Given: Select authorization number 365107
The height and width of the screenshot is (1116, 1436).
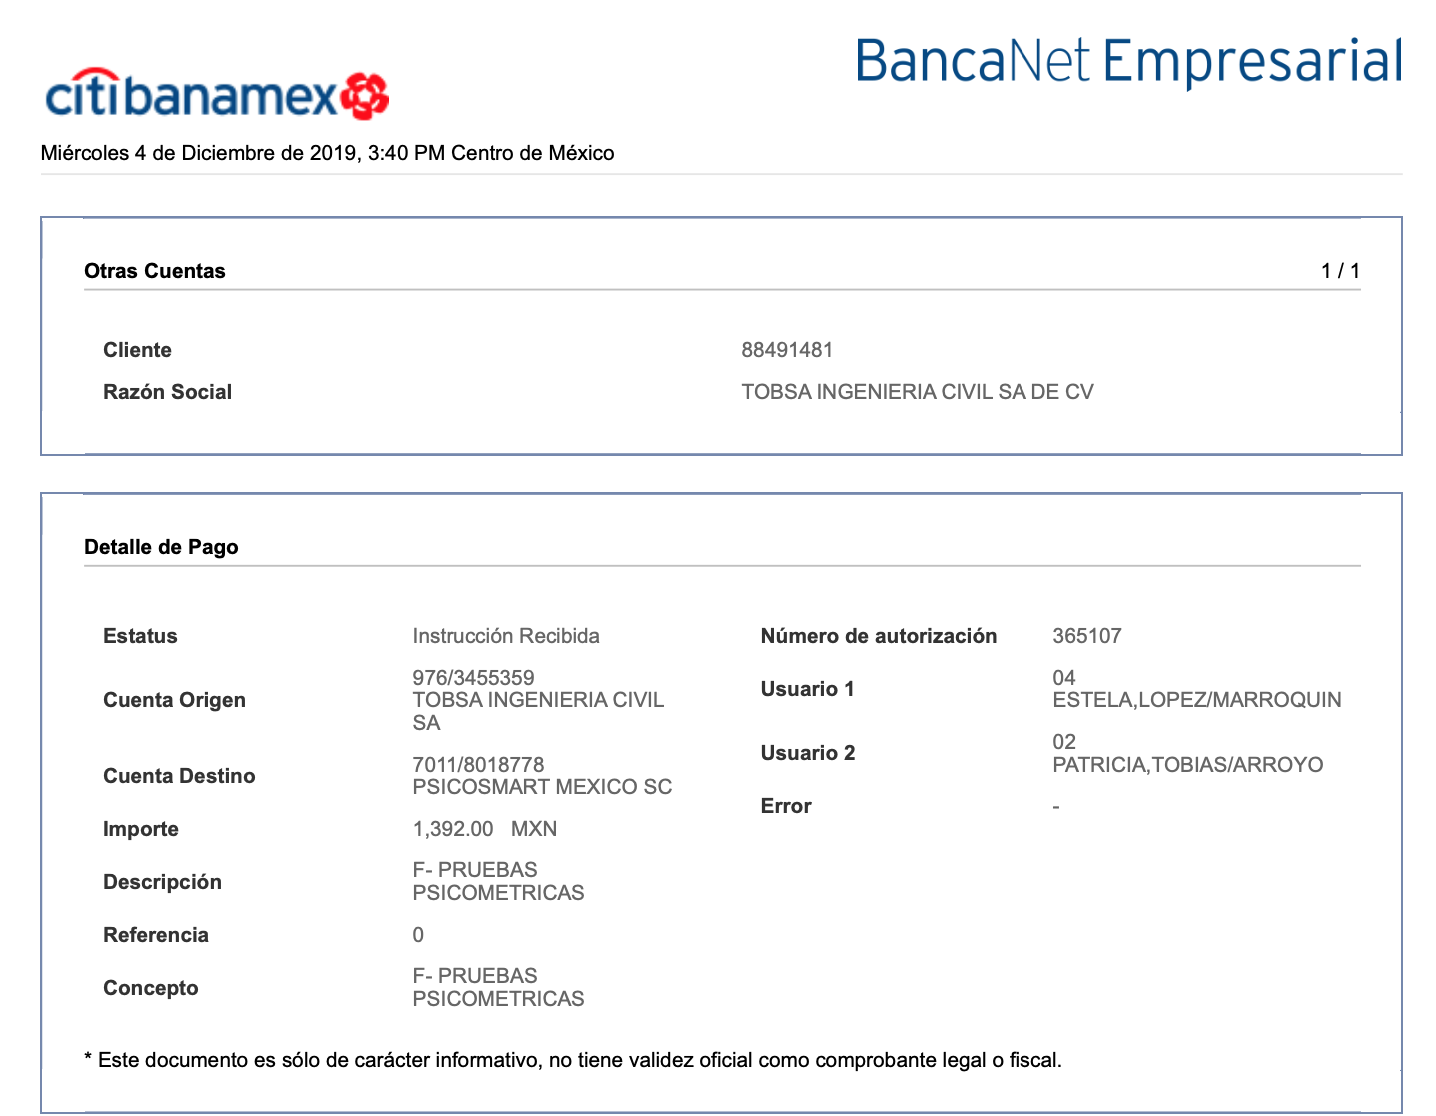Looking at the screenshot, I should (1087, 636).
